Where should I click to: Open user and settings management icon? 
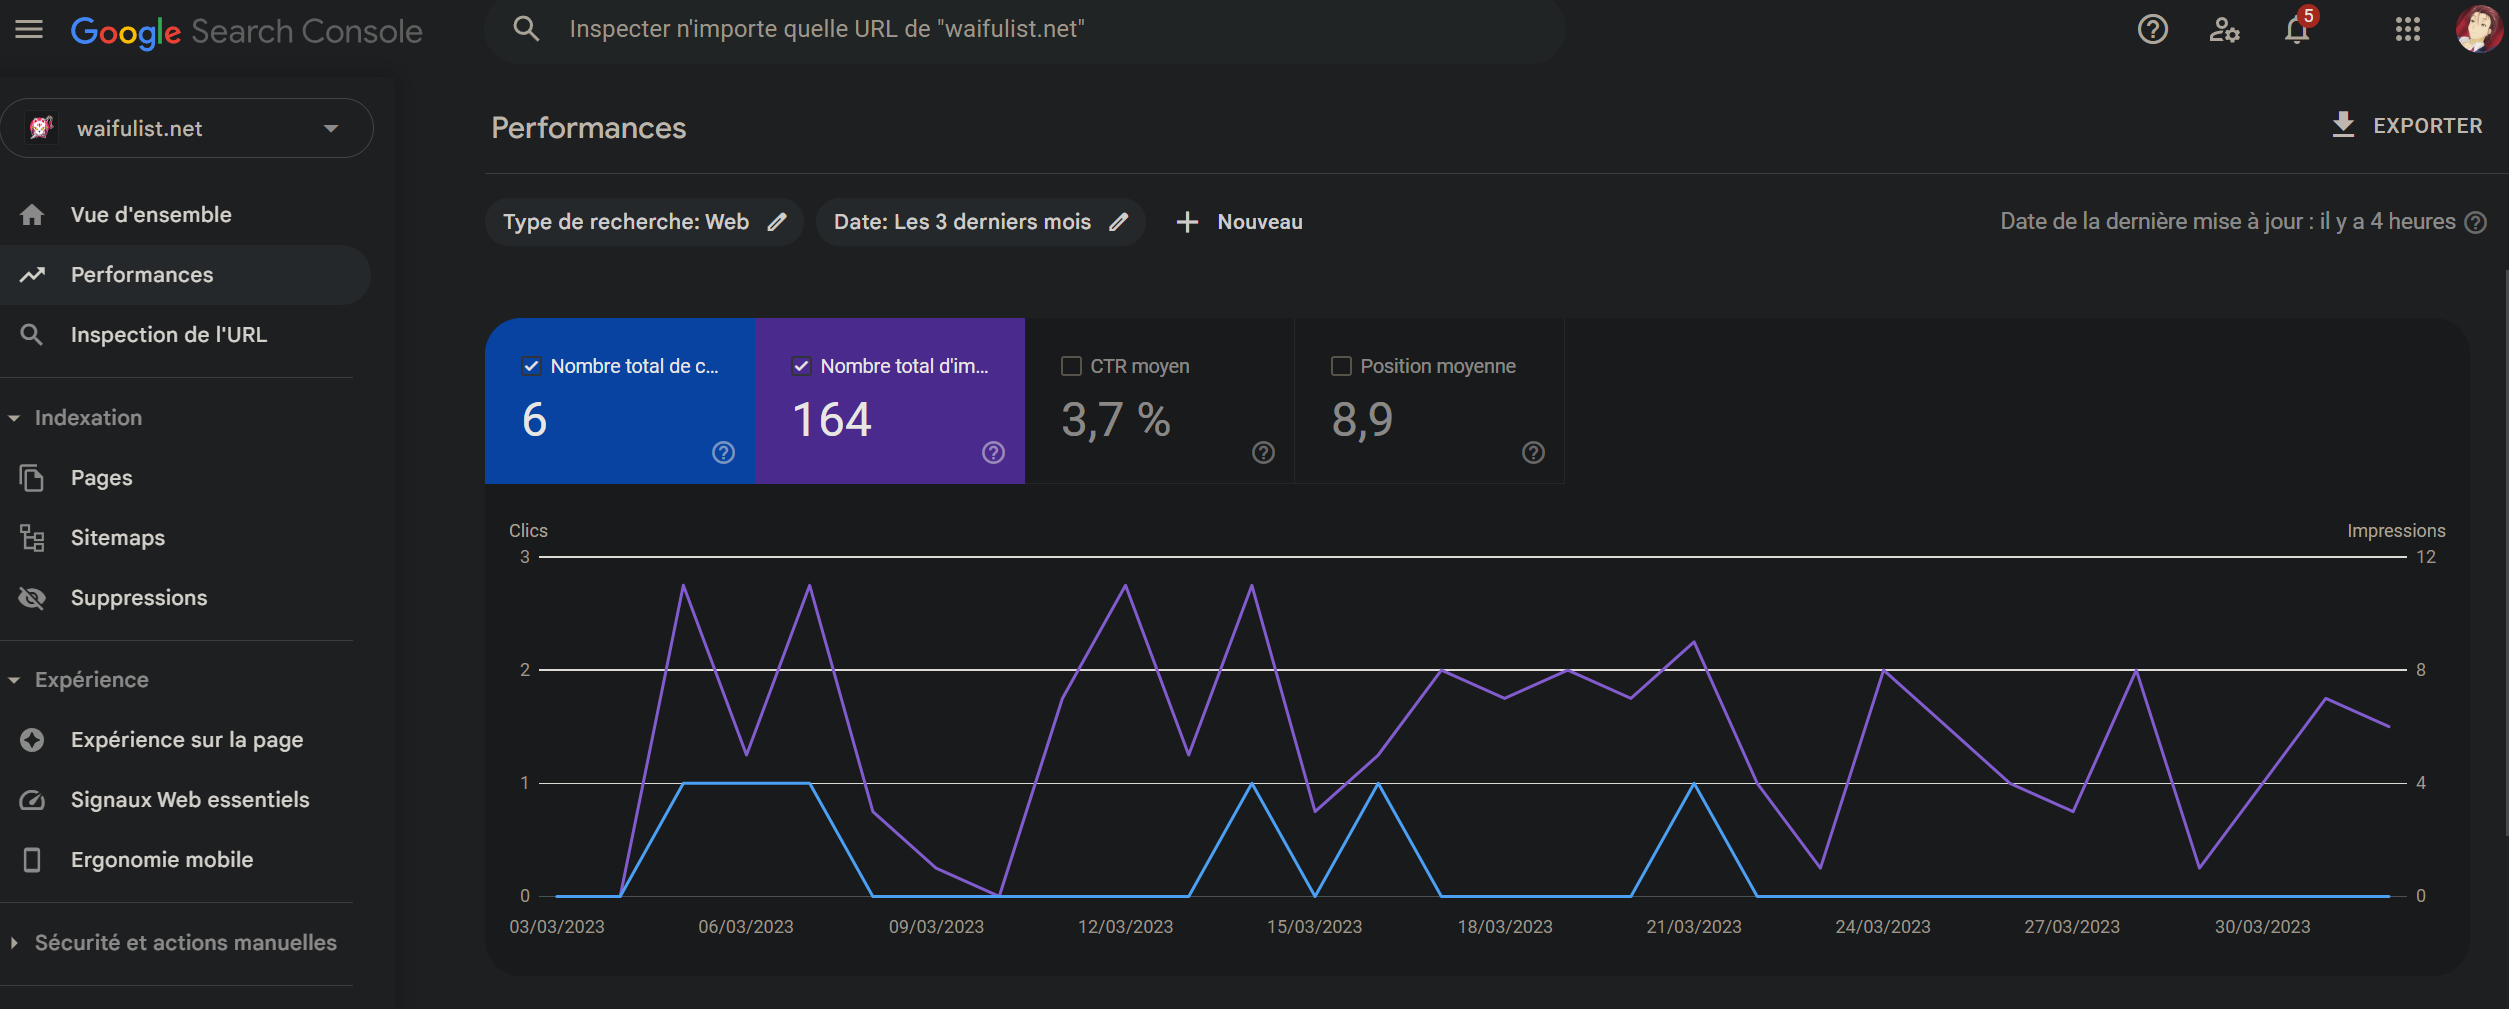pyautogui.click(x=2224, y=30)
